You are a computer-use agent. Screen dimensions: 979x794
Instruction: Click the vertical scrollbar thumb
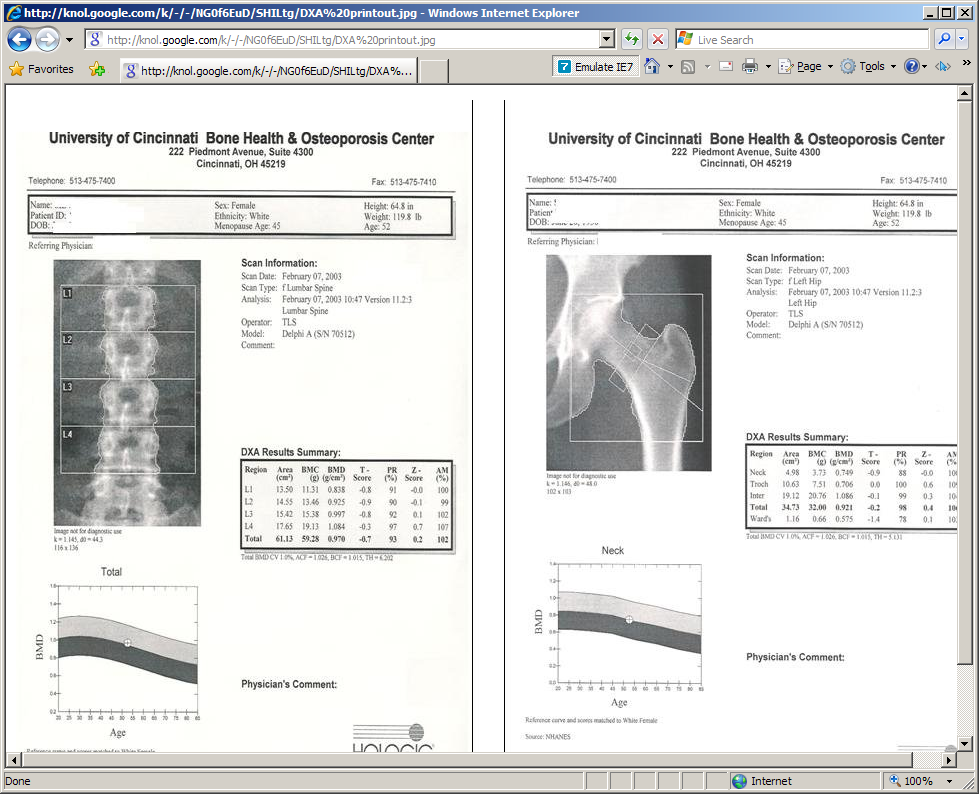965,383
